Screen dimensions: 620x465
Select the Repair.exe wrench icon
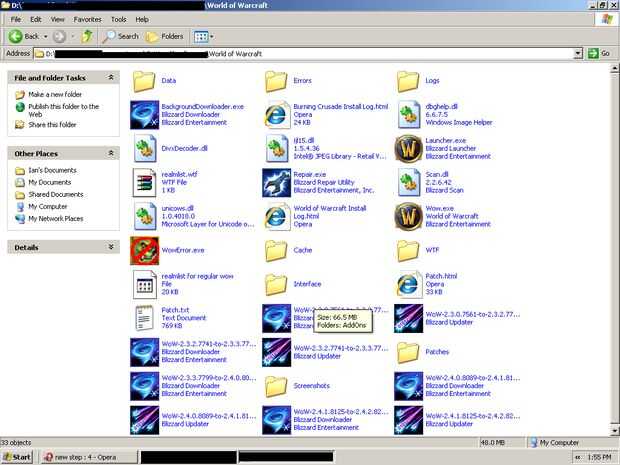pyautogui.click(x=276, y=182)
